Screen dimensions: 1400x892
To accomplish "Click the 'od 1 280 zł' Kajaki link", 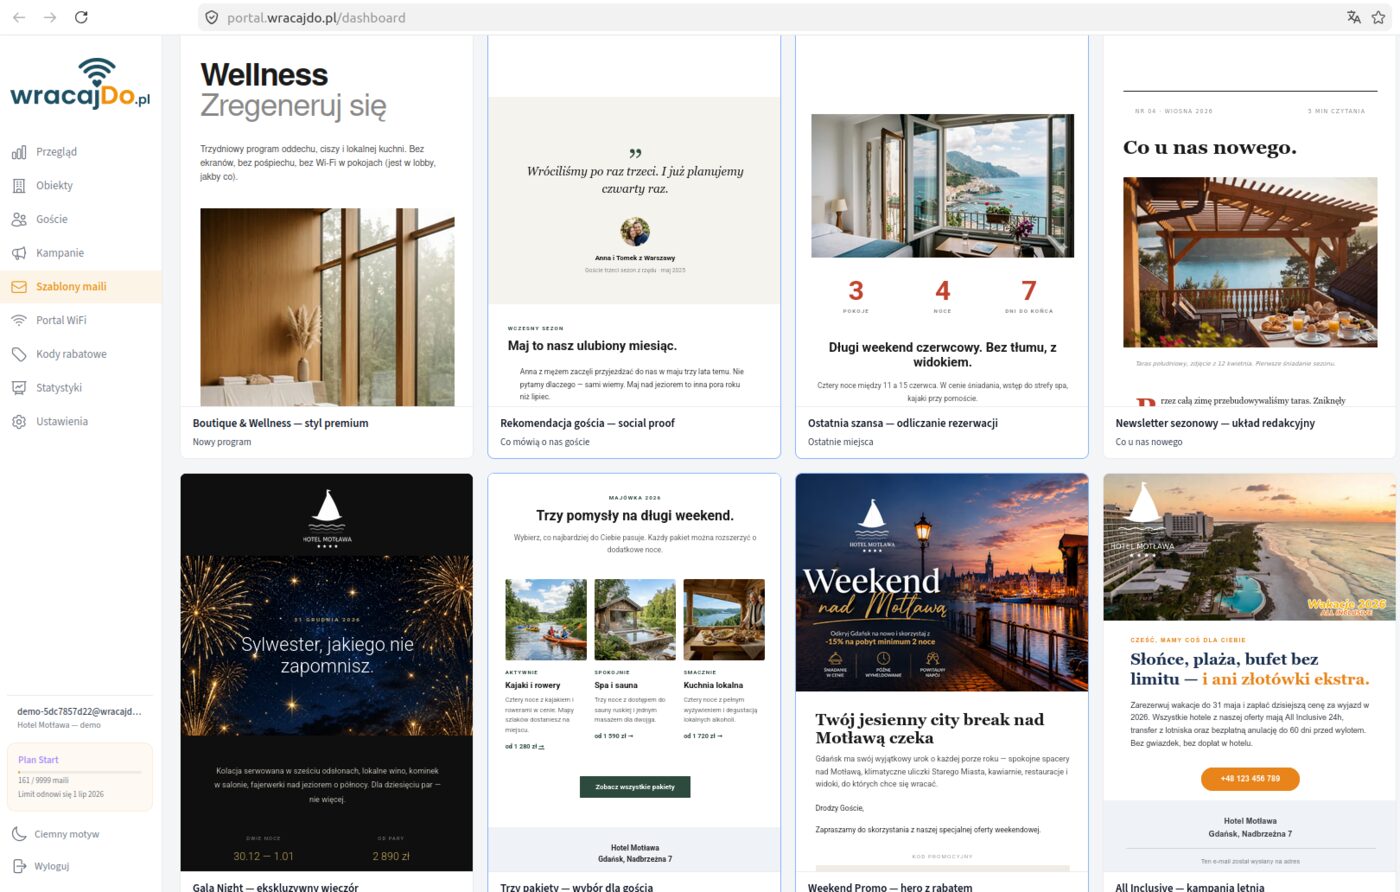I will coord(525,747).
